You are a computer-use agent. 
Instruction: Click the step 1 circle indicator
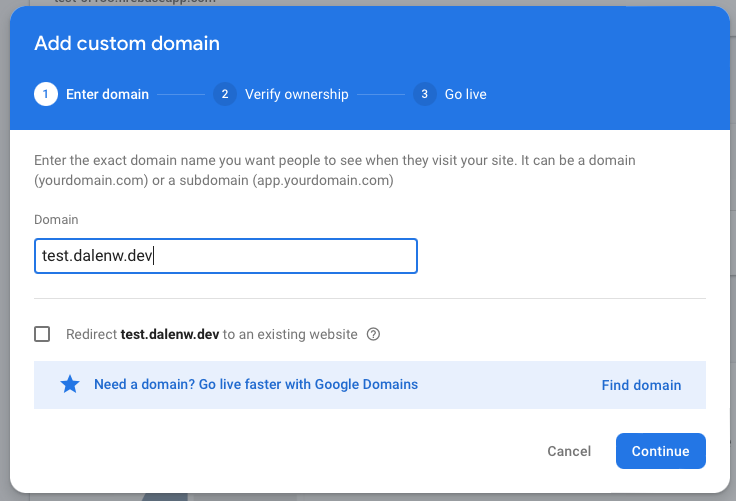45,94
